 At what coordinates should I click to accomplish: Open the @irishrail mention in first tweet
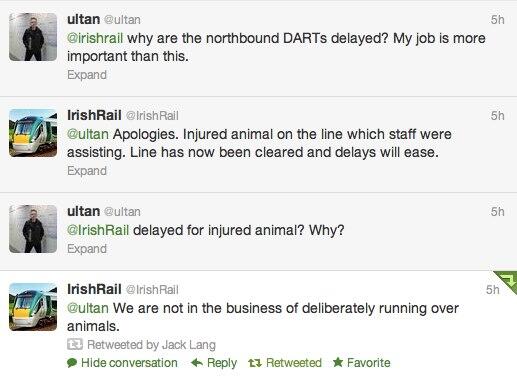pos(95,38)
